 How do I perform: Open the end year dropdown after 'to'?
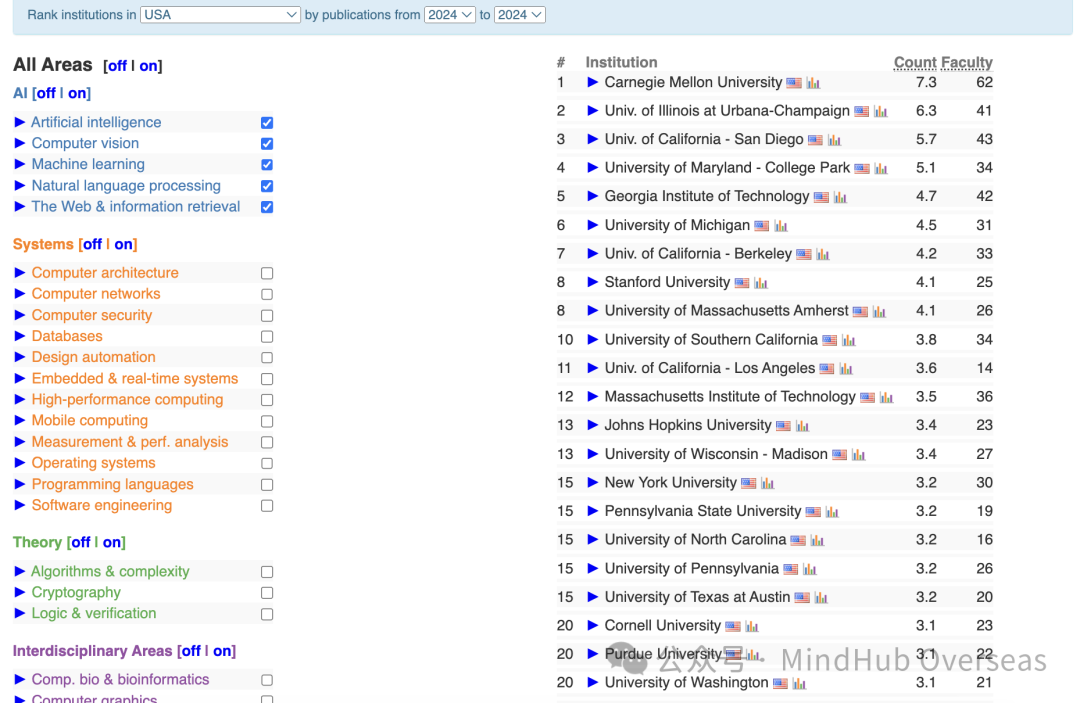tap(520, 14)
